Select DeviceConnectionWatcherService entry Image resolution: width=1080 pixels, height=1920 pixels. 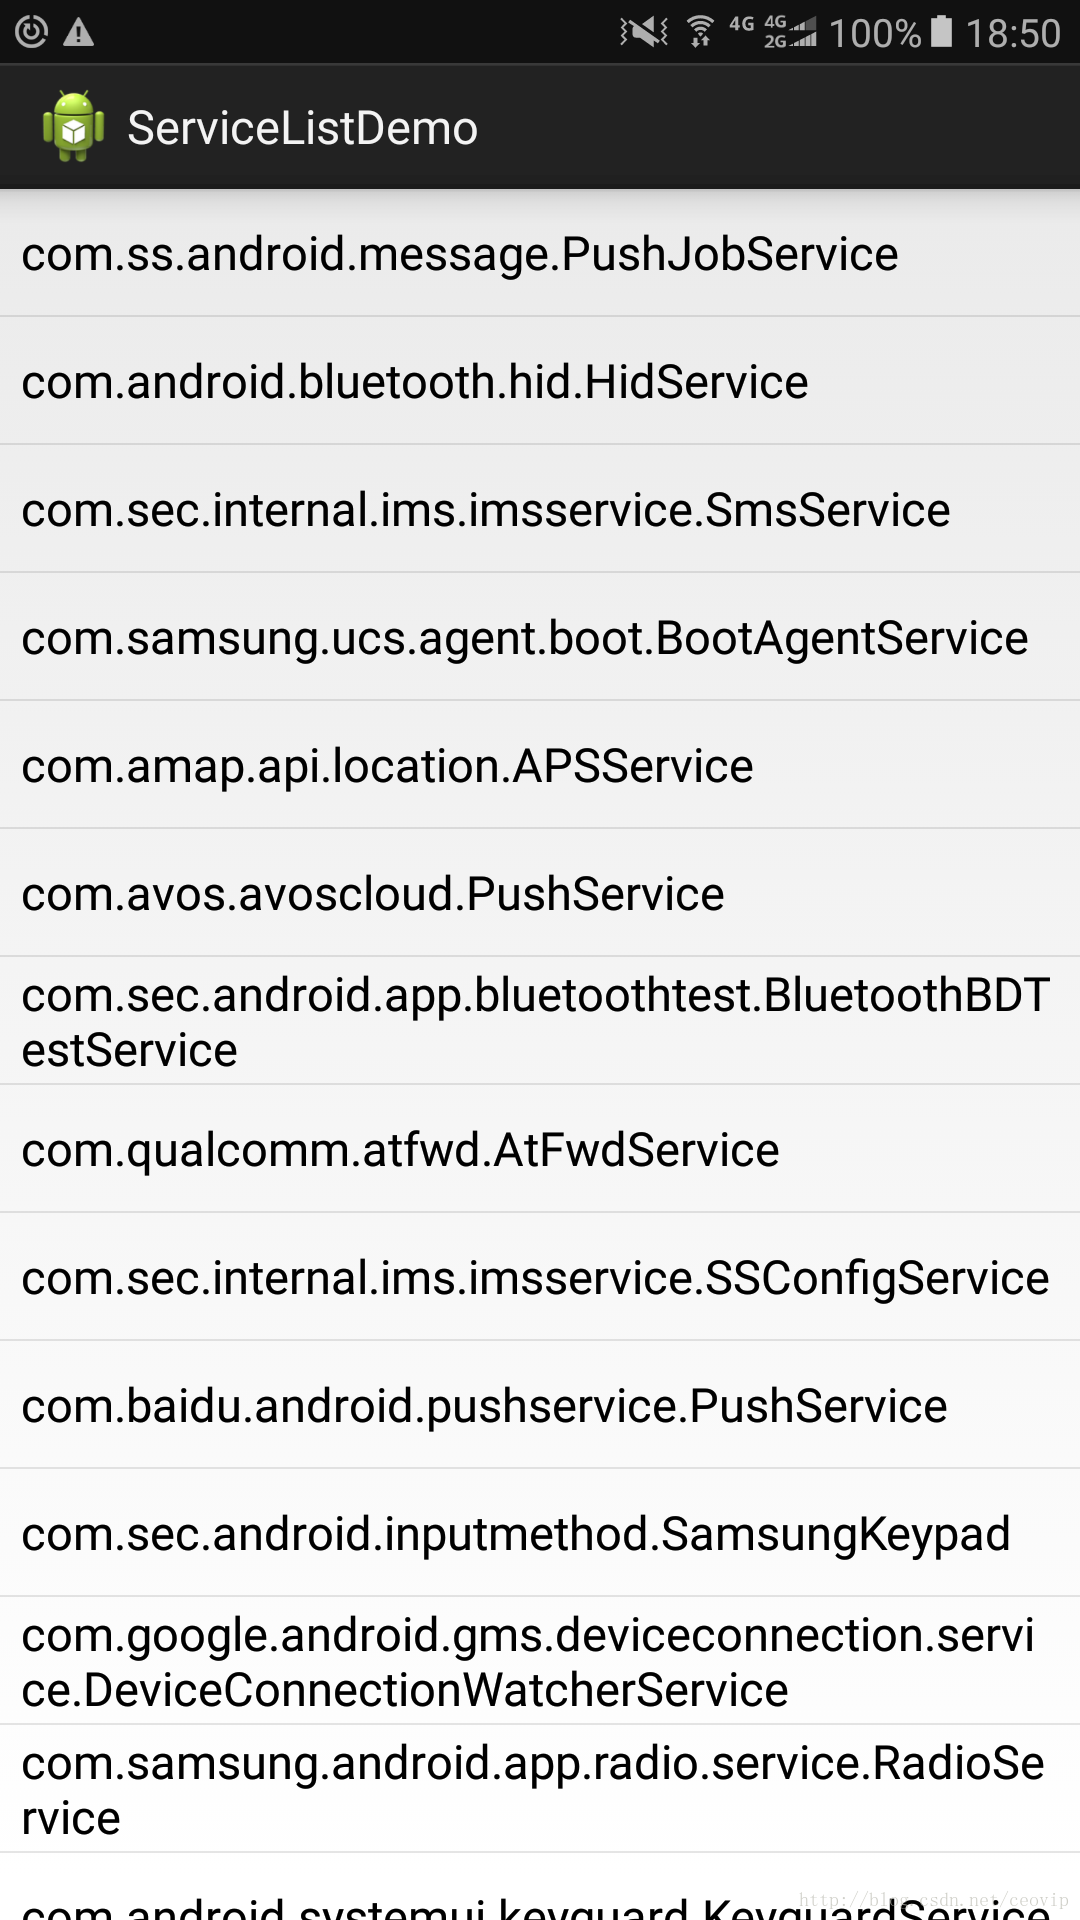[540, 1661]
